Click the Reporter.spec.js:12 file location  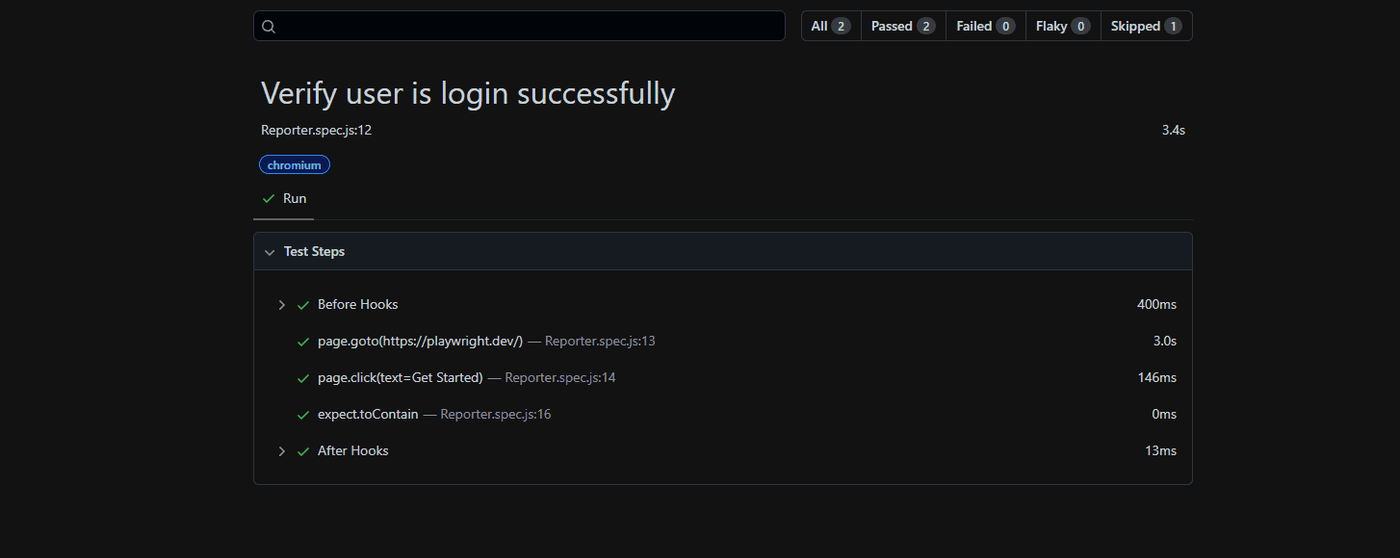316,130
